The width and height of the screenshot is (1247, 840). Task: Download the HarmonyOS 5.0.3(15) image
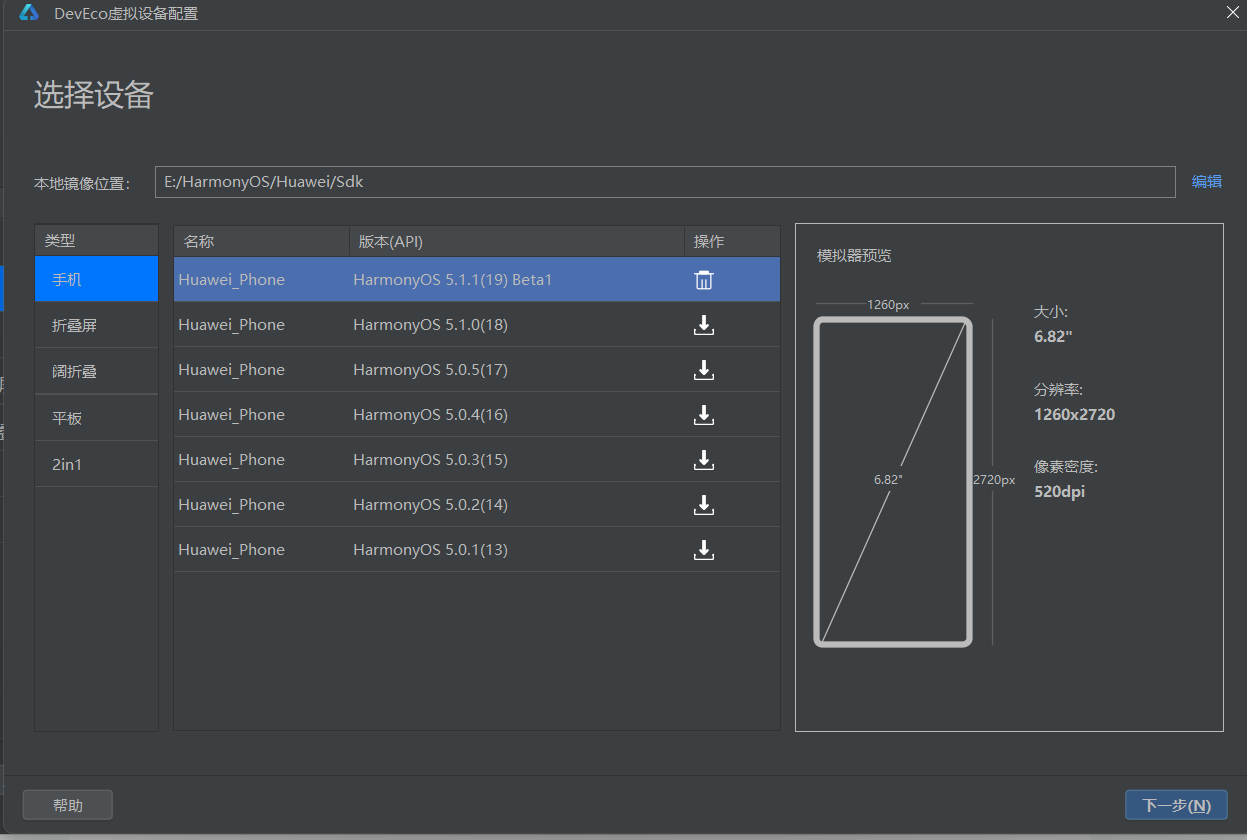tap(704, 460)
